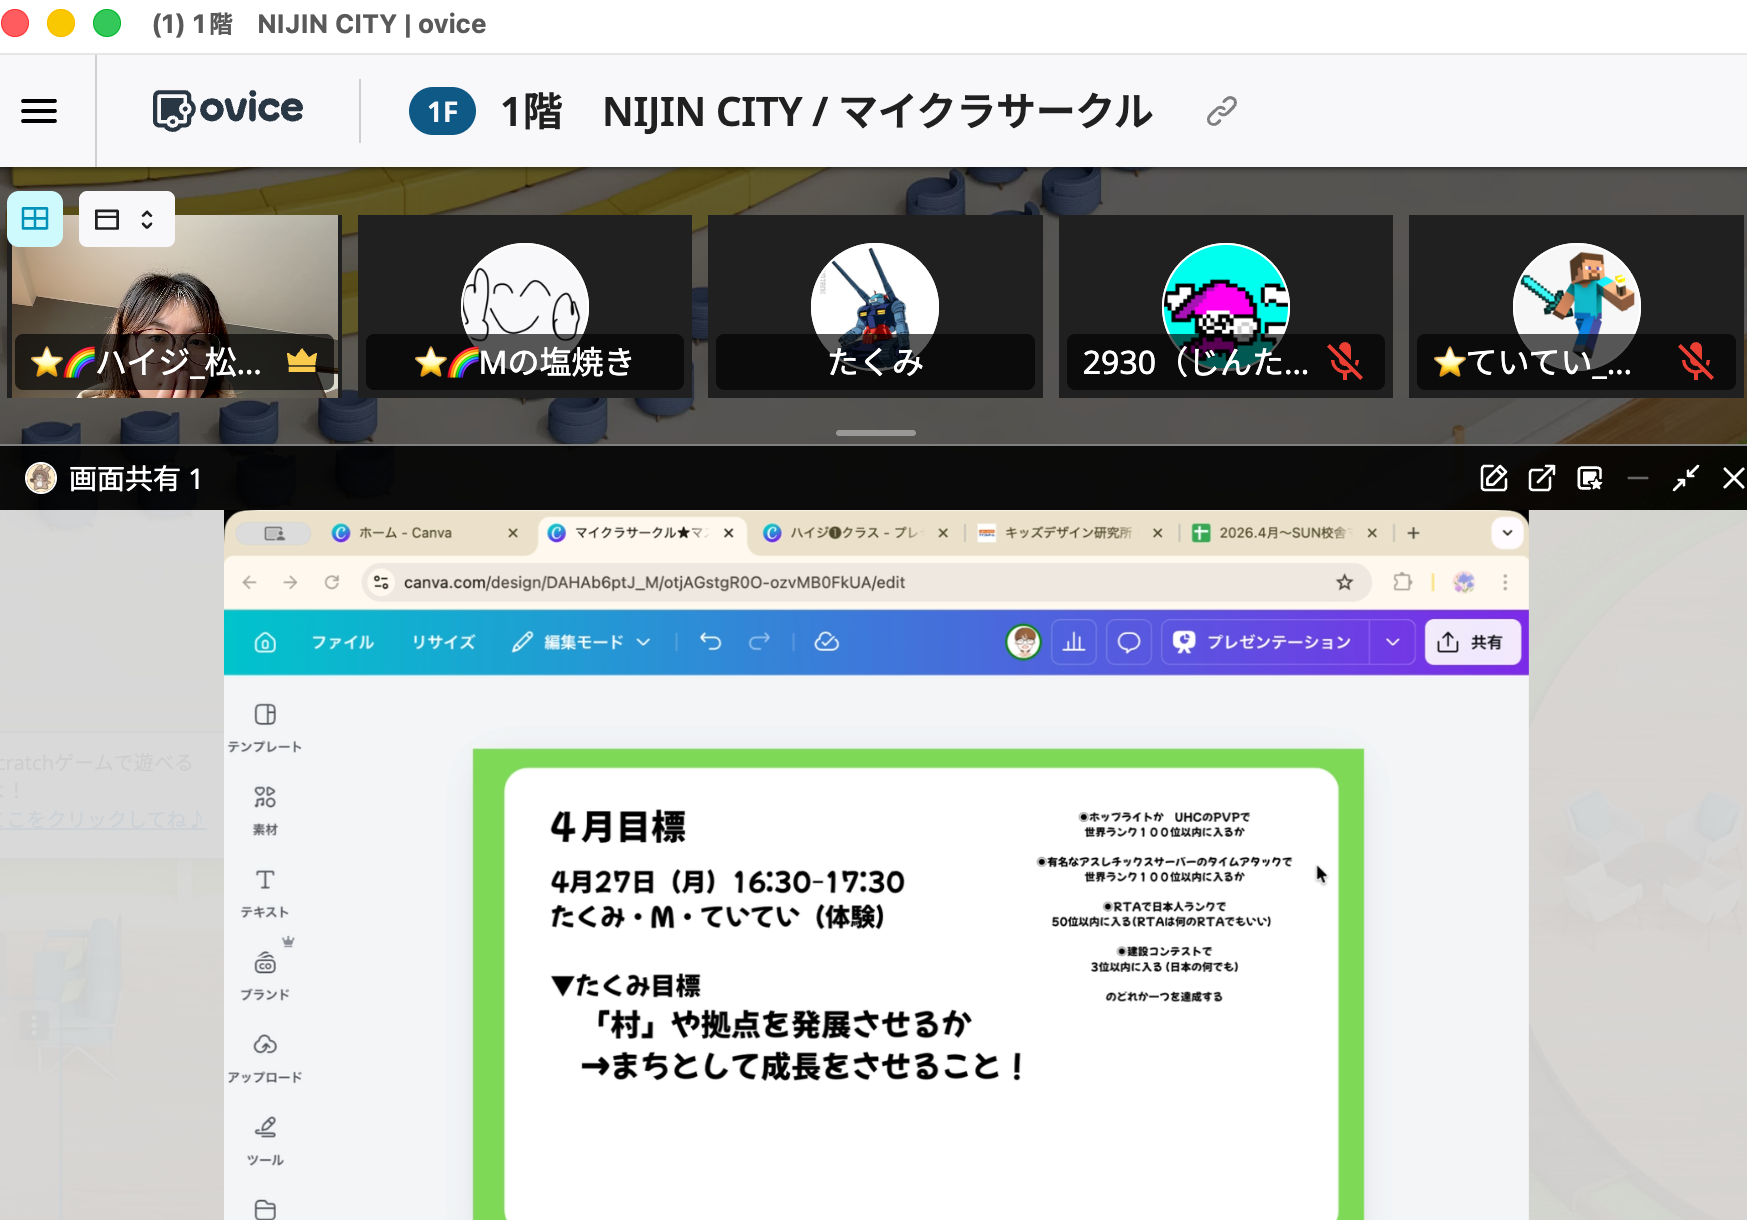Open the Canva comments icon
Viewport: 1747px width, 1220px height.
pos(1128,642)
